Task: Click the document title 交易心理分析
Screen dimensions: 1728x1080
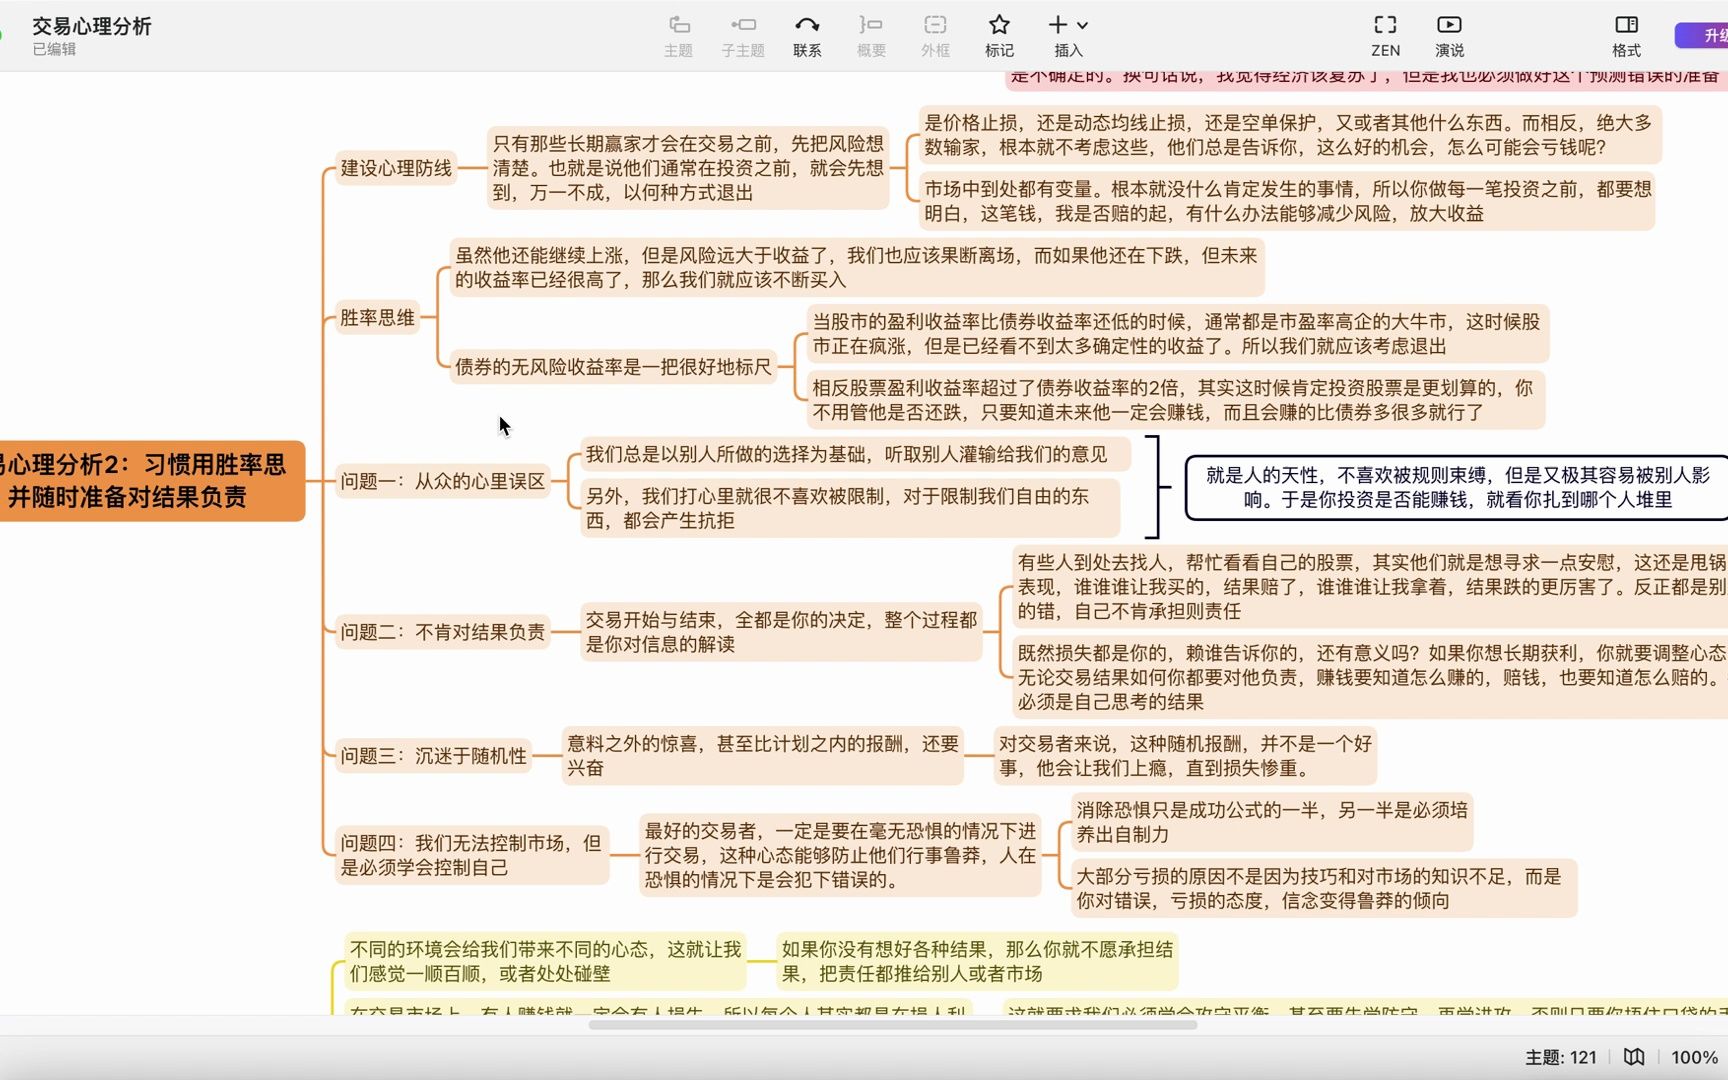Action: point(91,26)
